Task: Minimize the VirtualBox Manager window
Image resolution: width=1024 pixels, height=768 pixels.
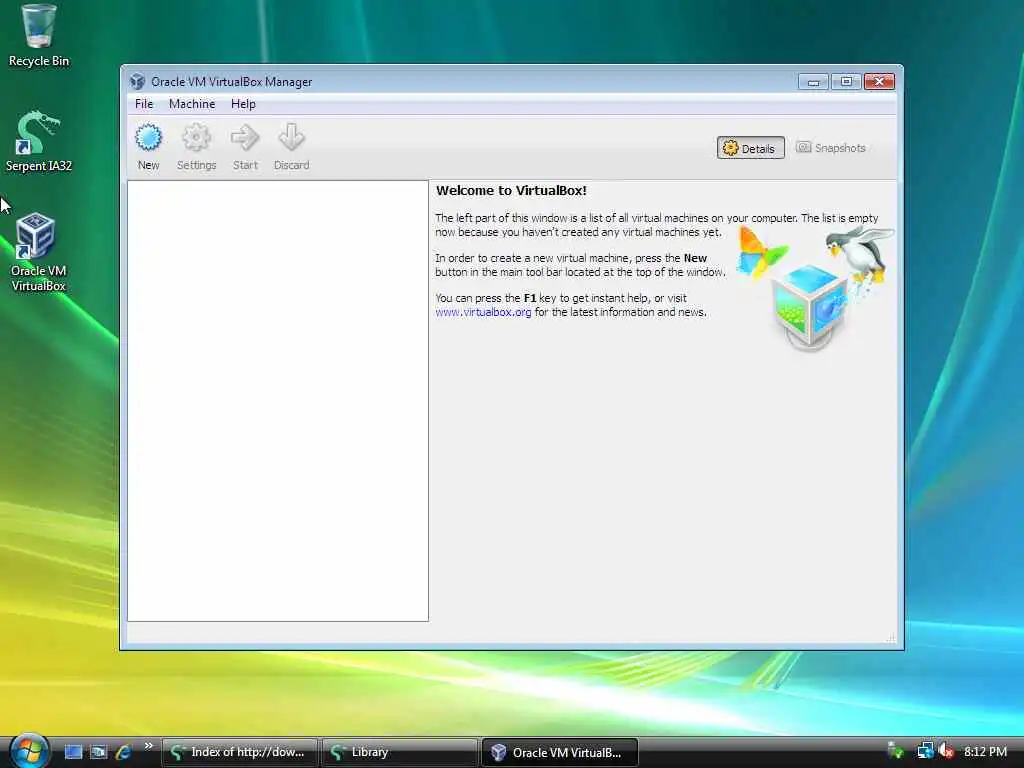Action: 813,82
